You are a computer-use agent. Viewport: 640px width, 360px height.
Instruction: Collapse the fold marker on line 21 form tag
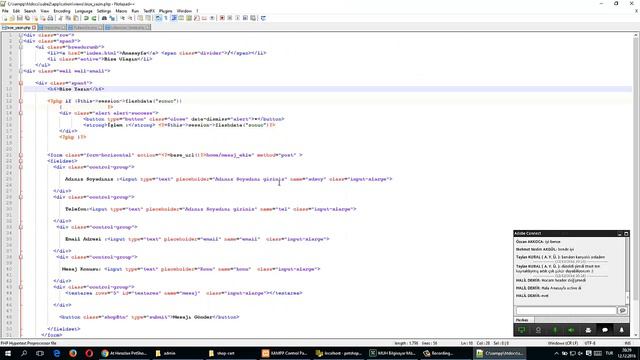point(20,155)
